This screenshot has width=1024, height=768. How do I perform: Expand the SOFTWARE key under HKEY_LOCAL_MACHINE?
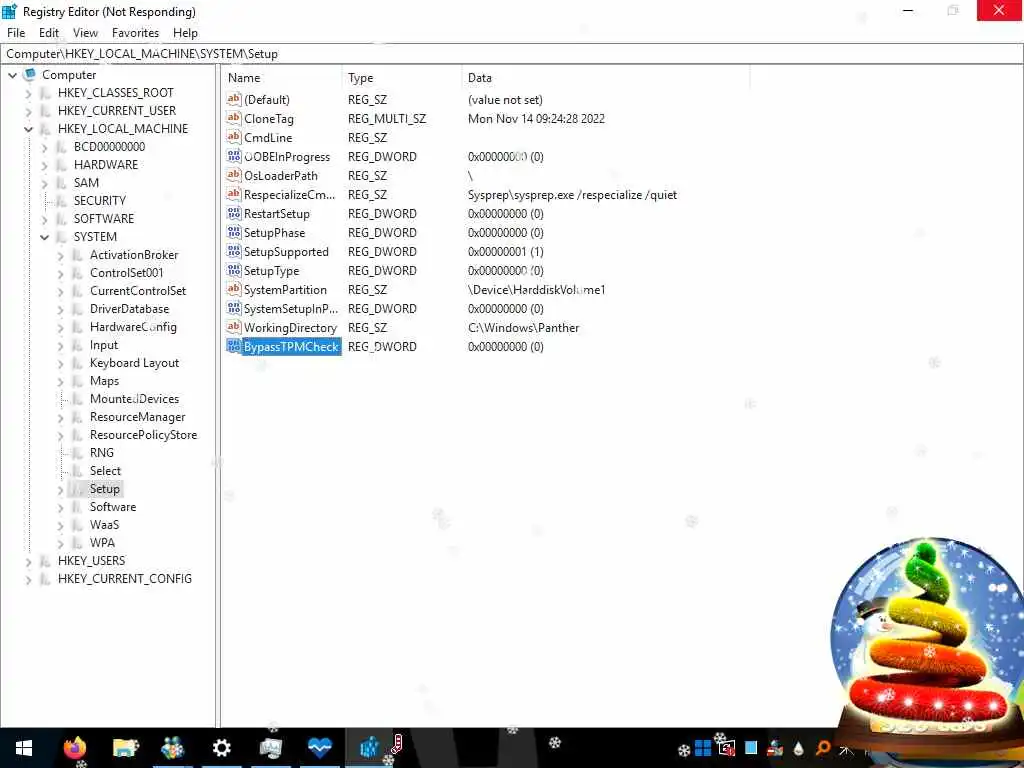pyautogui.click(x=44, y=219)
